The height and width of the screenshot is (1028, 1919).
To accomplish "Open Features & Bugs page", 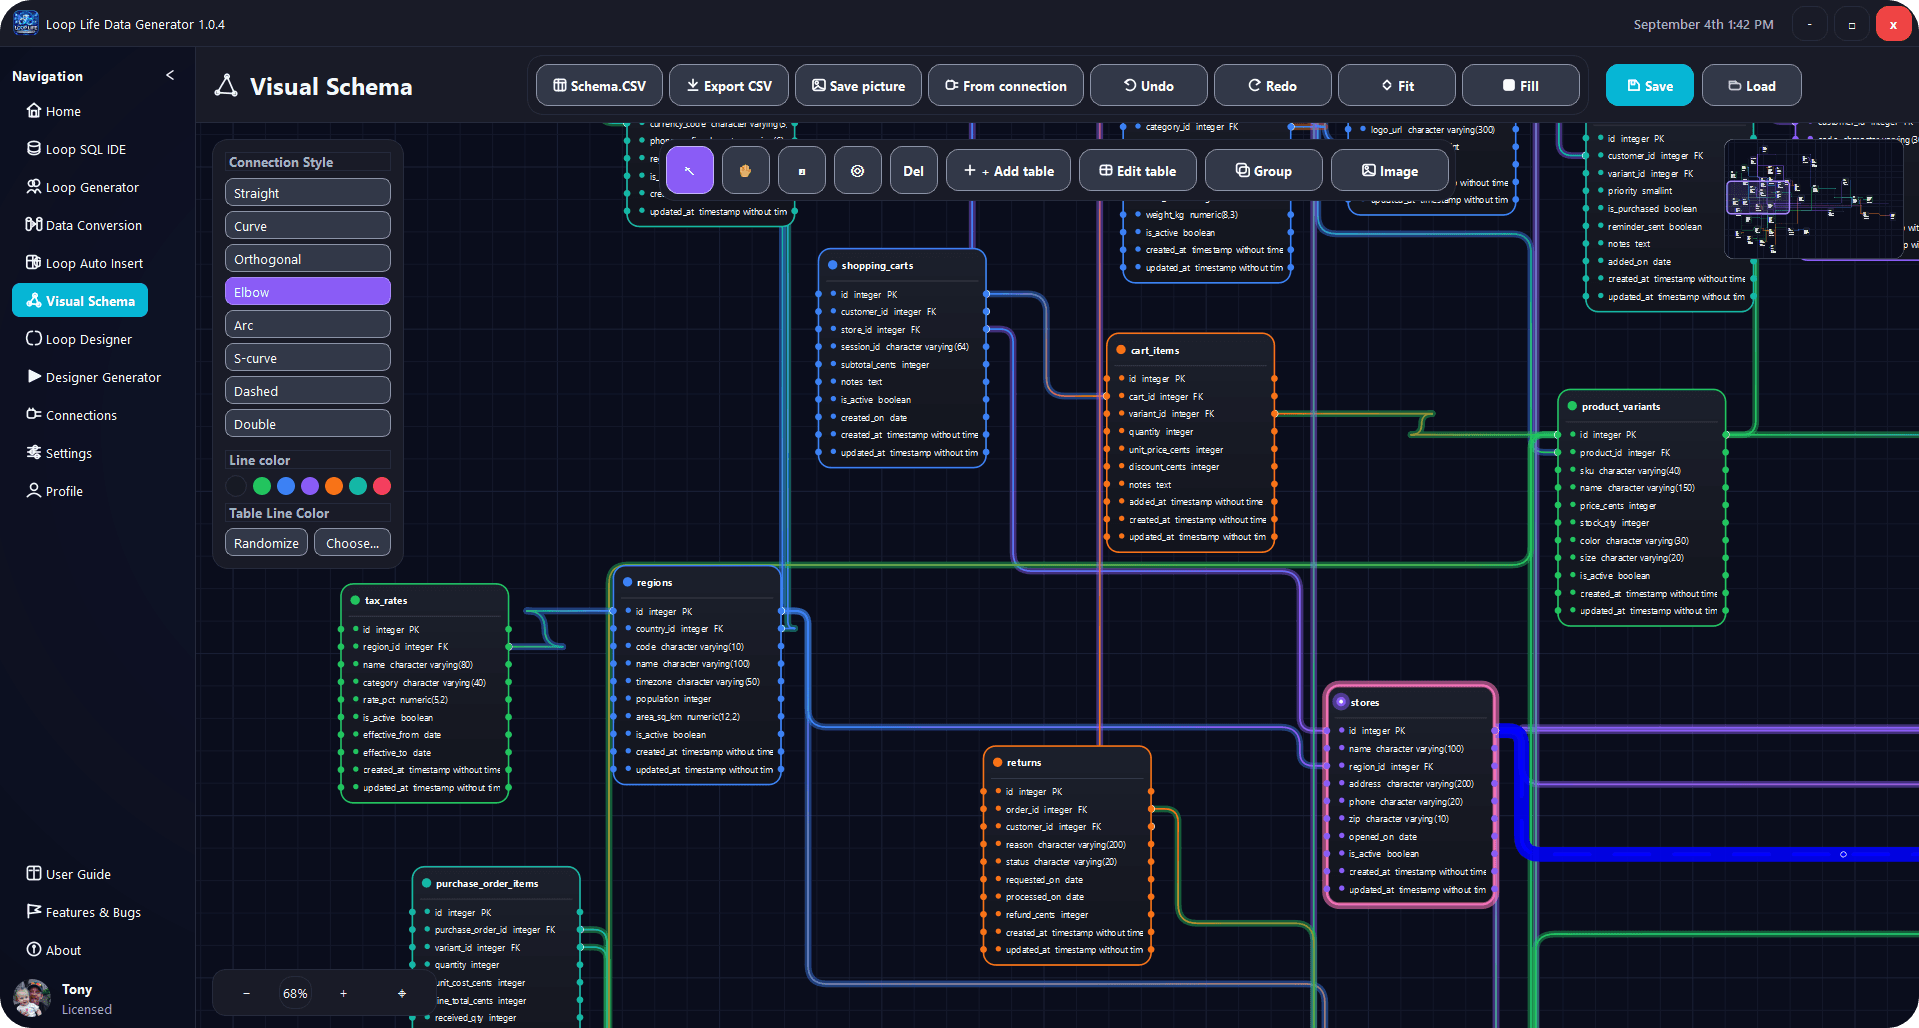I will 83,912.
